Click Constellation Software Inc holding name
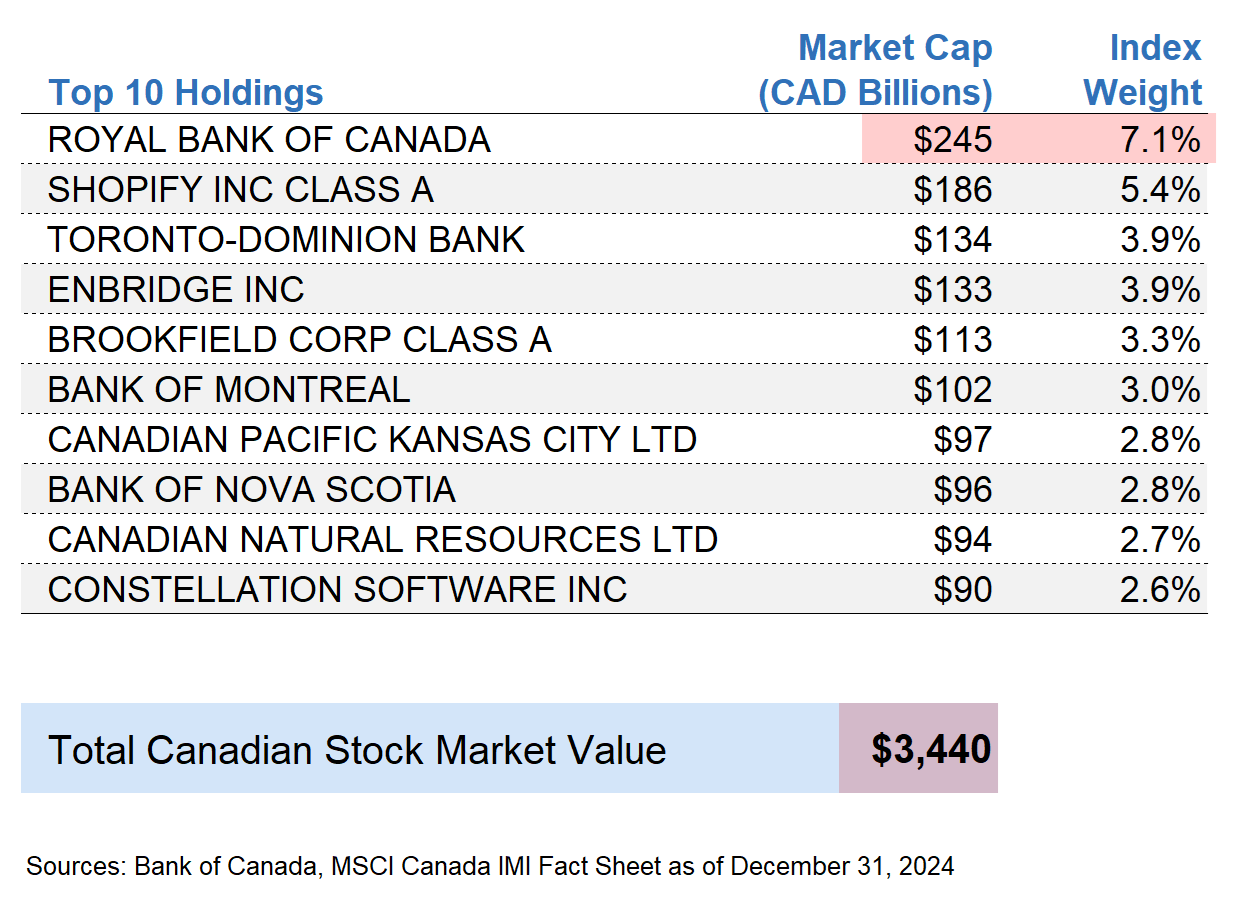This screenshot has height=910, width=1238. click(x=337, y=589)
